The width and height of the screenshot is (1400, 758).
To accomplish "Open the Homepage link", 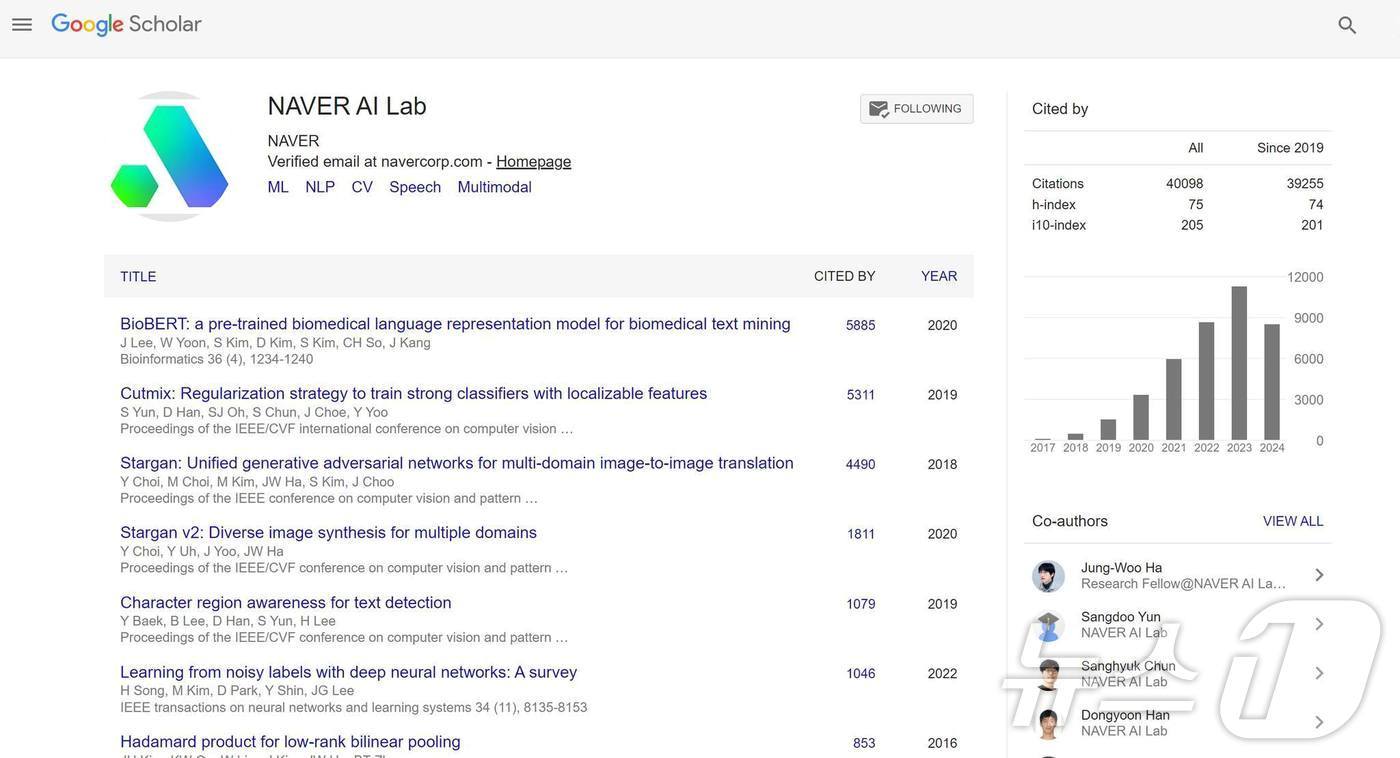I will (534, 162).
